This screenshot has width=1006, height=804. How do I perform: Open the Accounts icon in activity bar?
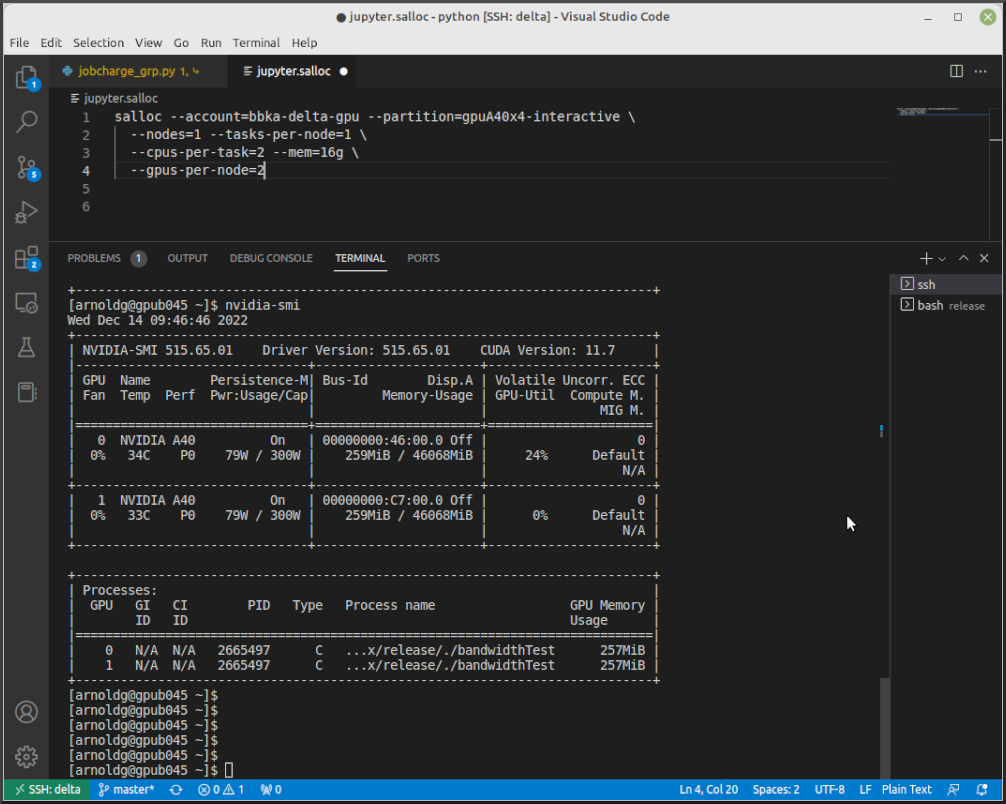pos(26,712)
